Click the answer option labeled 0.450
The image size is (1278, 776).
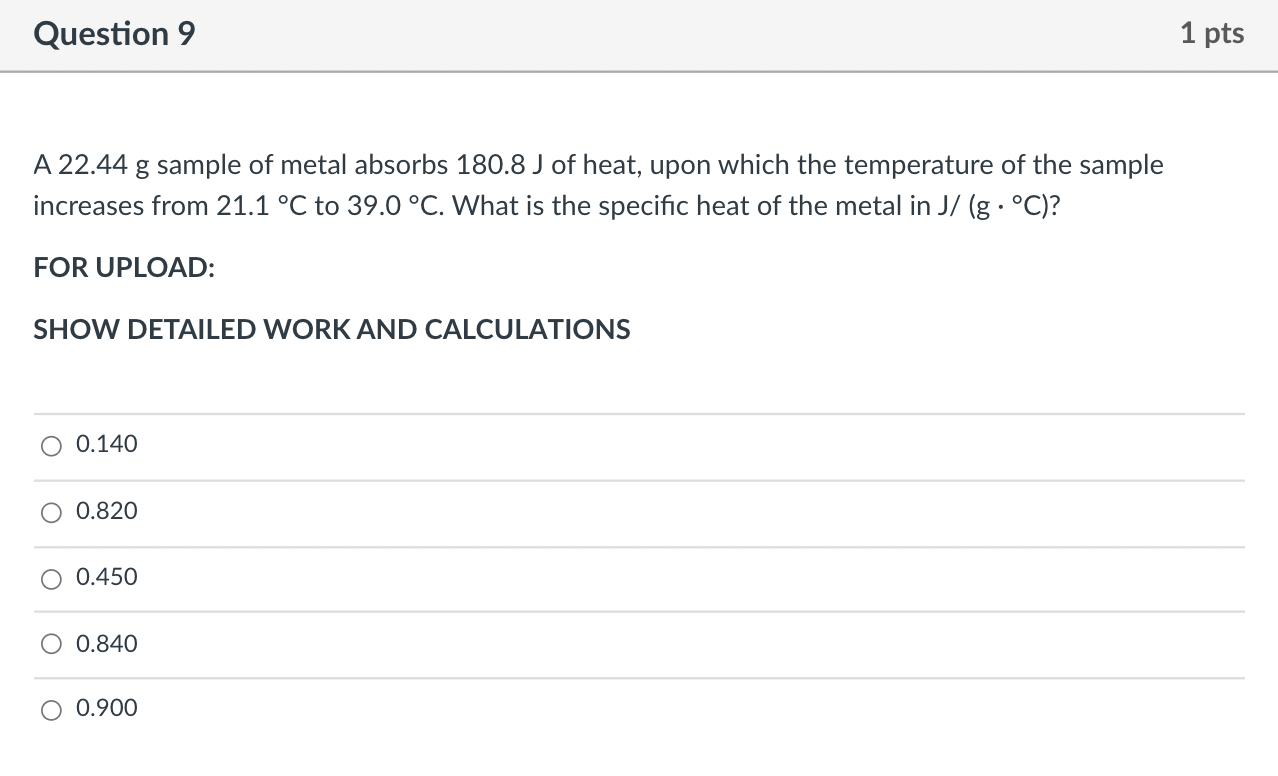(106, 577)
